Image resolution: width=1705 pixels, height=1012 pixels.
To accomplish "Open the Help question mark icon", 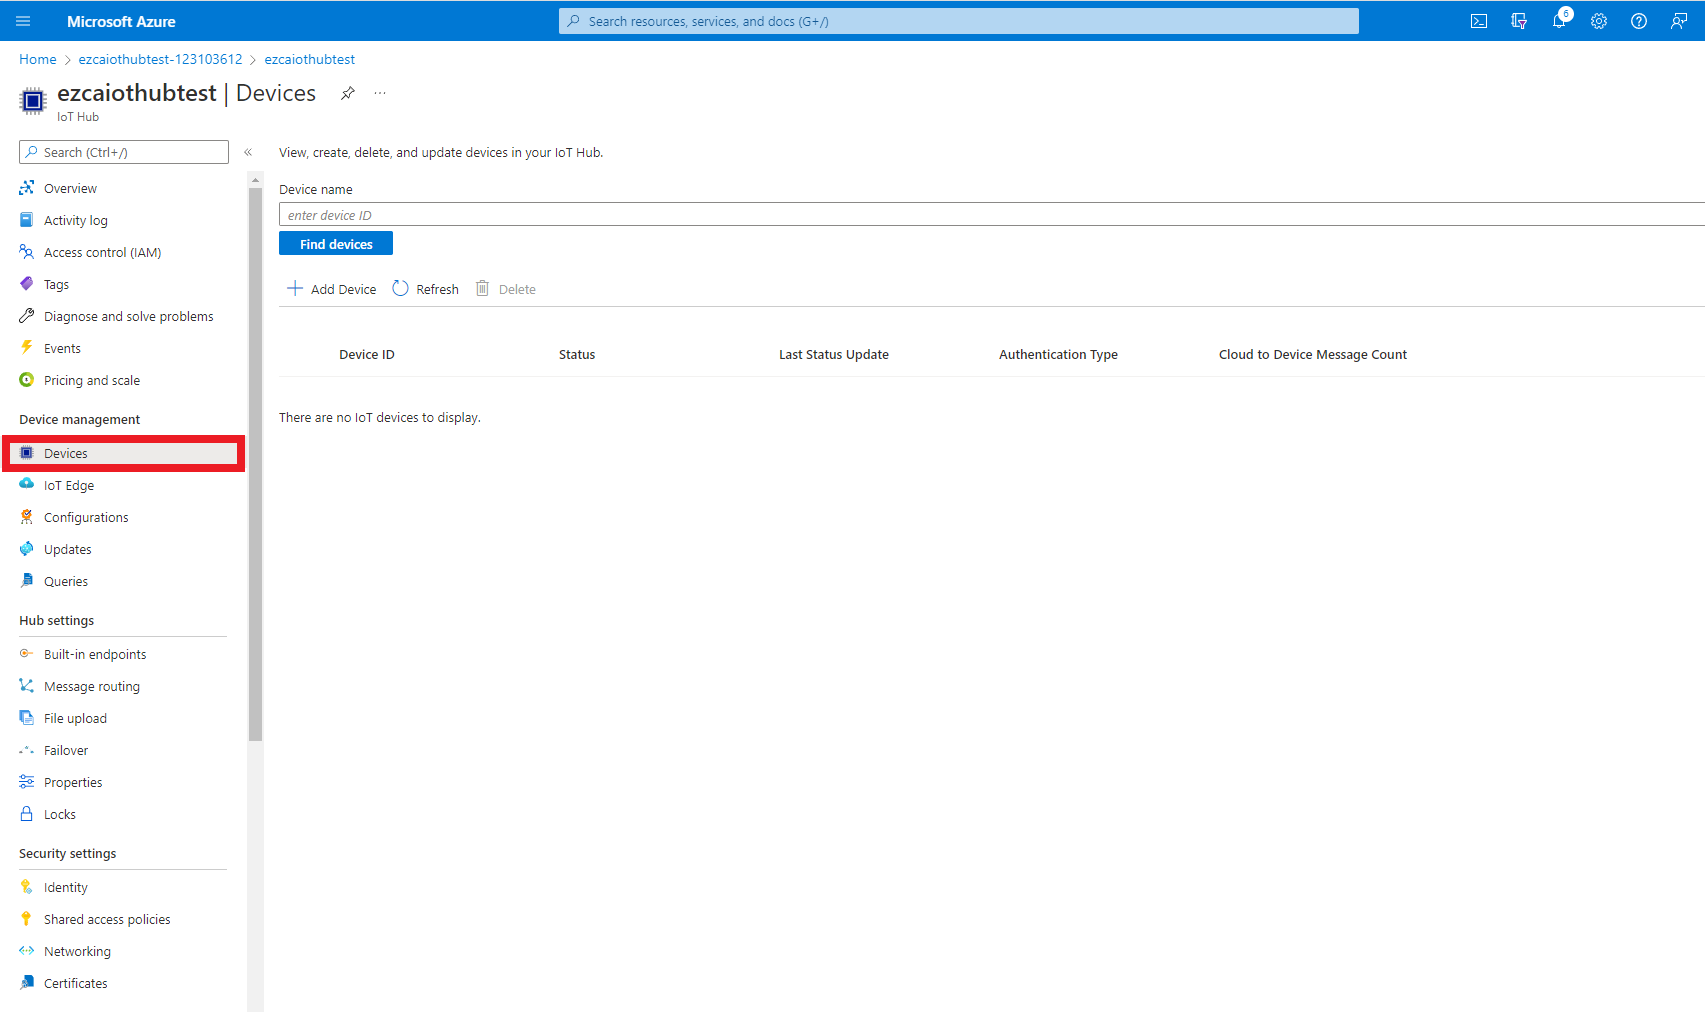I will (x=1639, y=21).
